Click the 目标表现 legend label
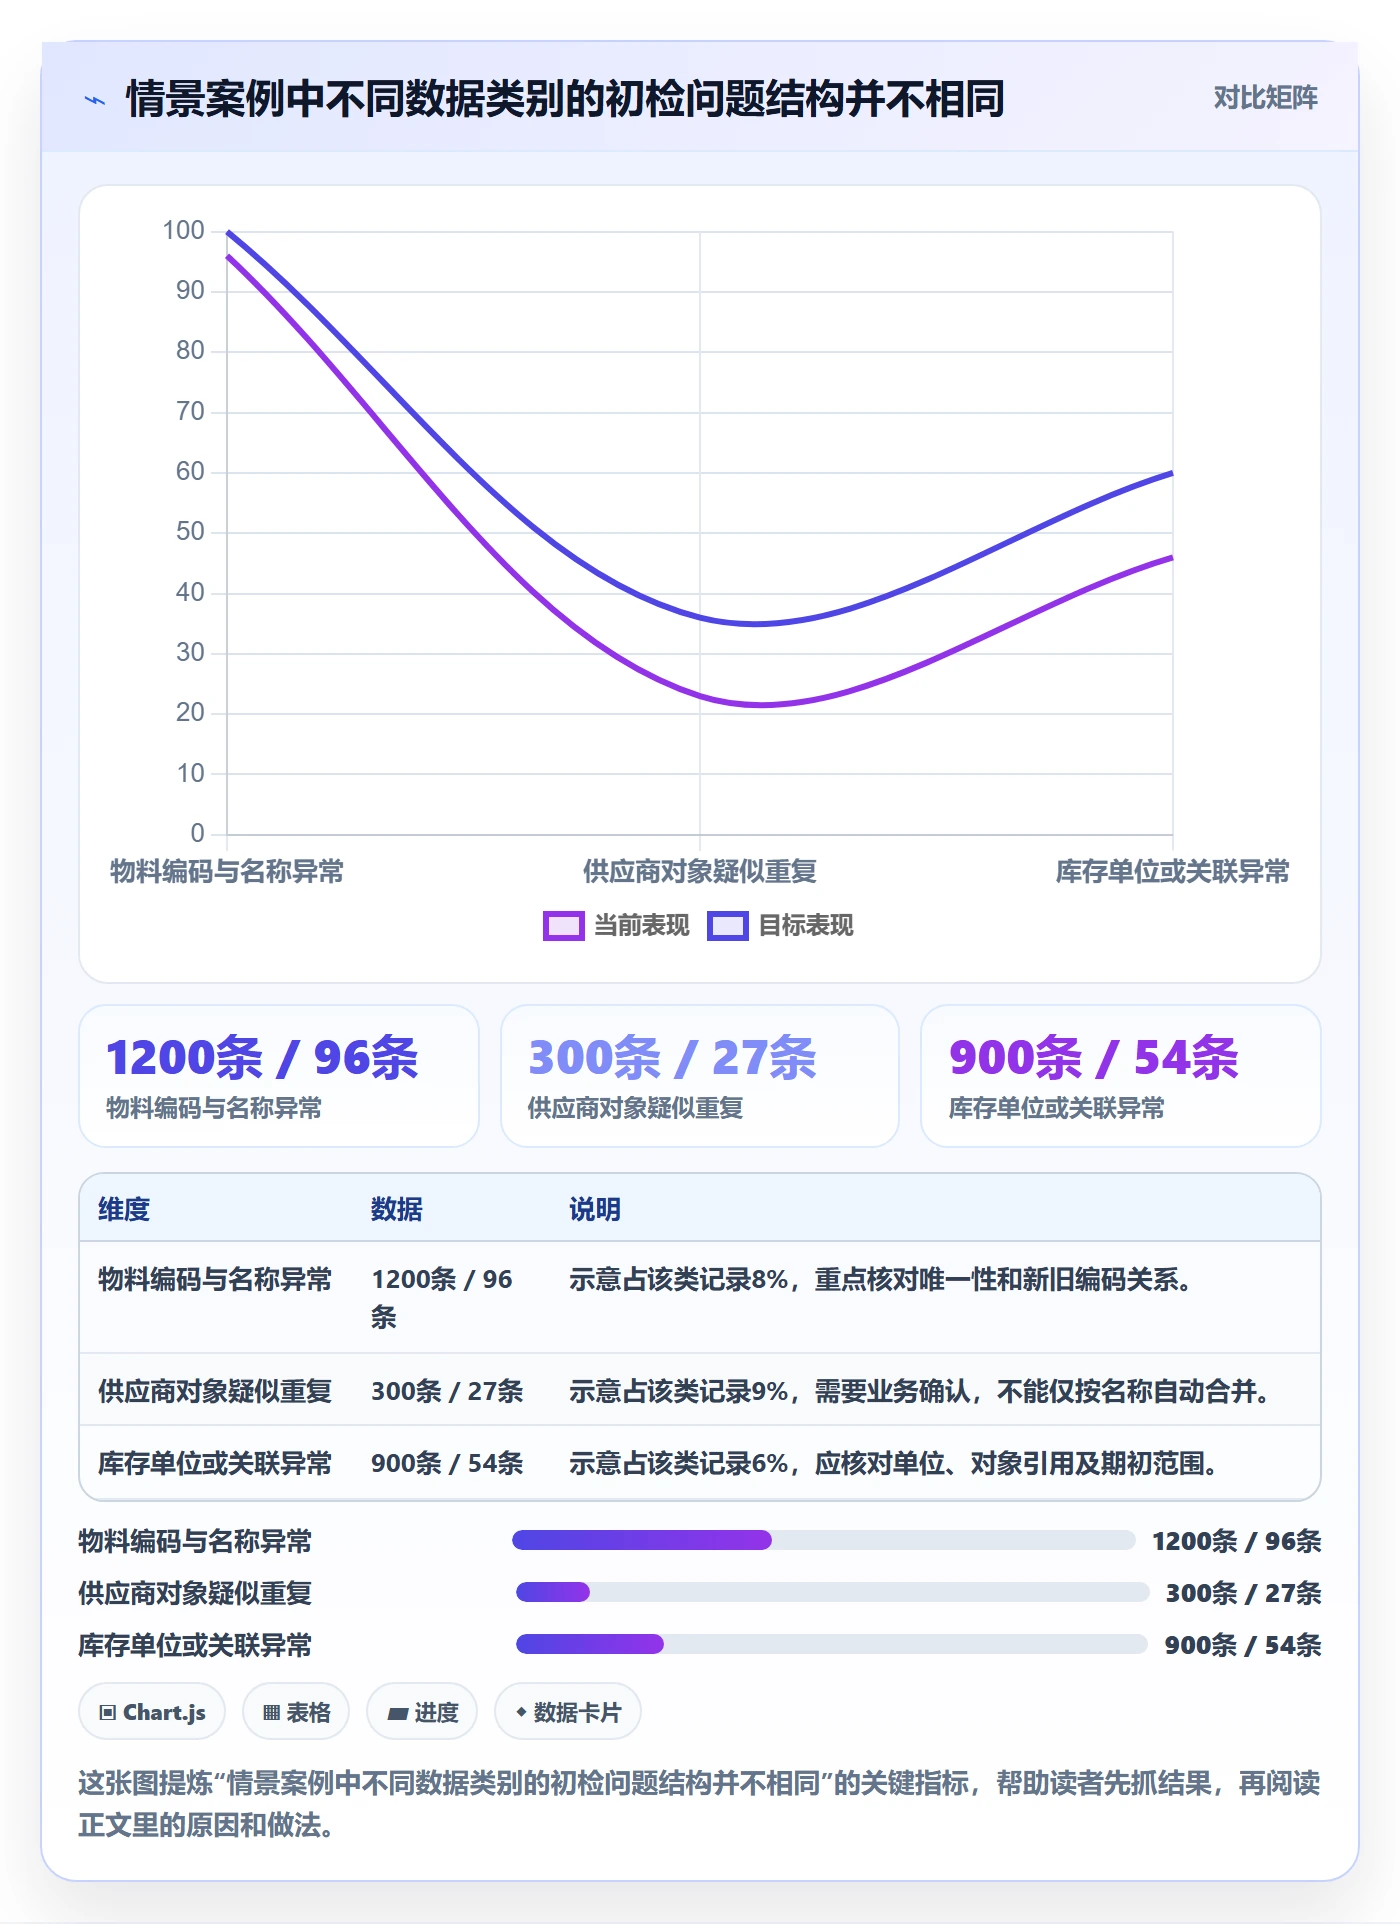This screenshot has height=1924, width=1400. (806, 926)
